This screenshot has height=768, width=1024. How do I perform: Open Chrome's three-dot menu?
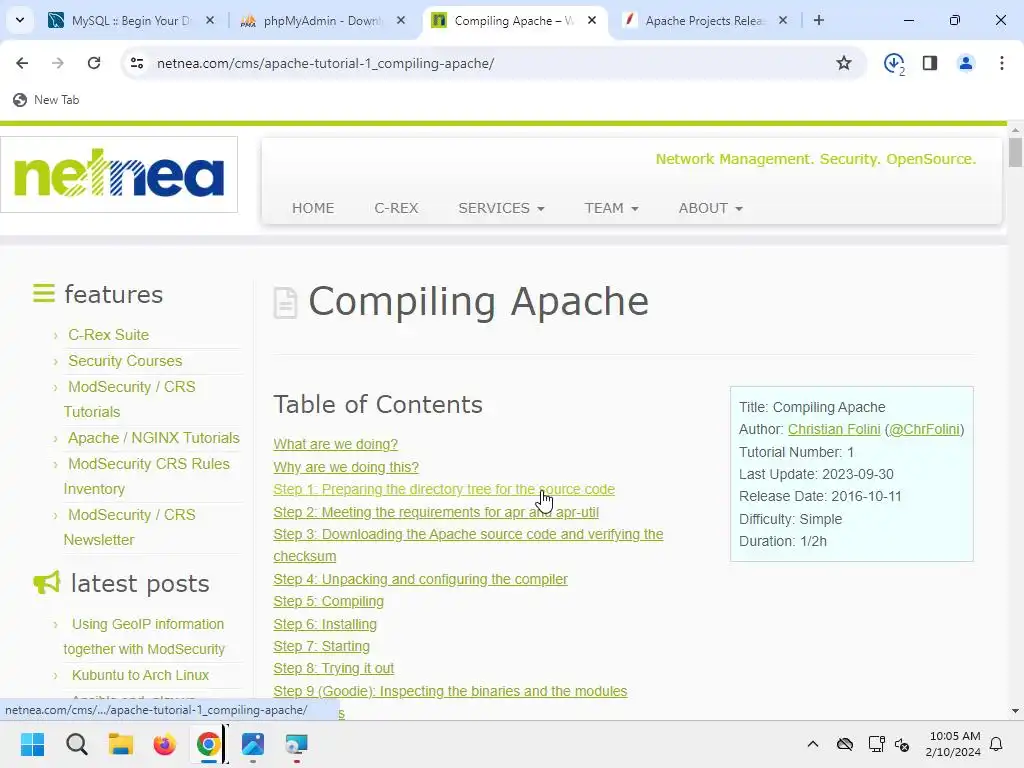tap(1002, 63)
